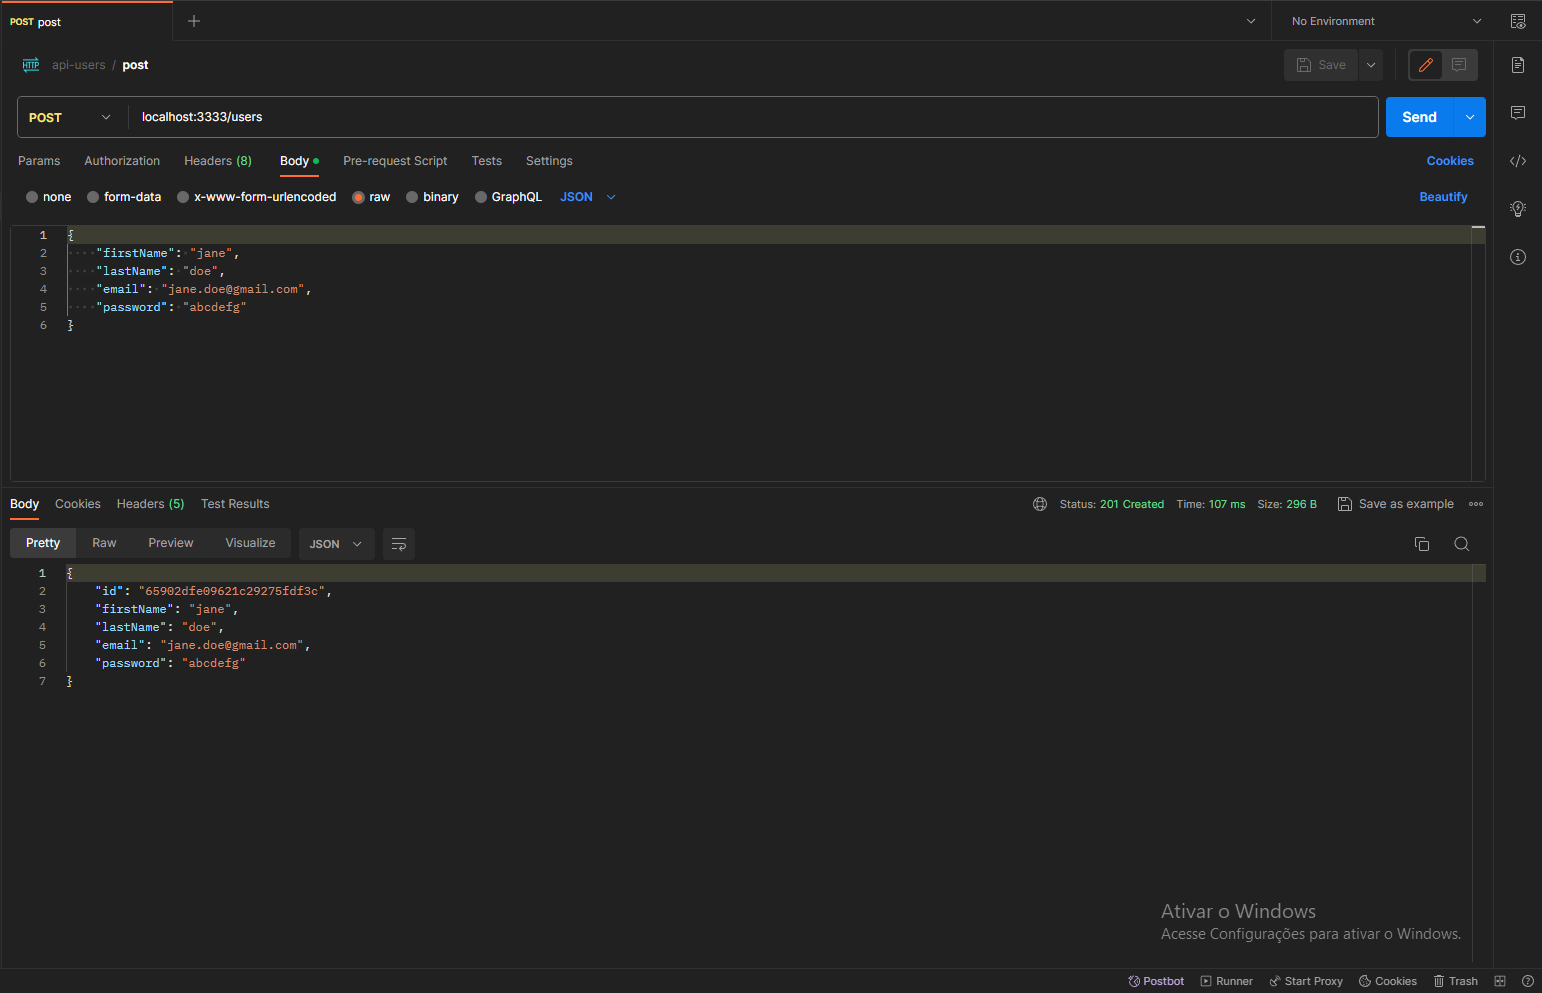Select x-www-form-urlencoded body type

(x=256, y=197)
